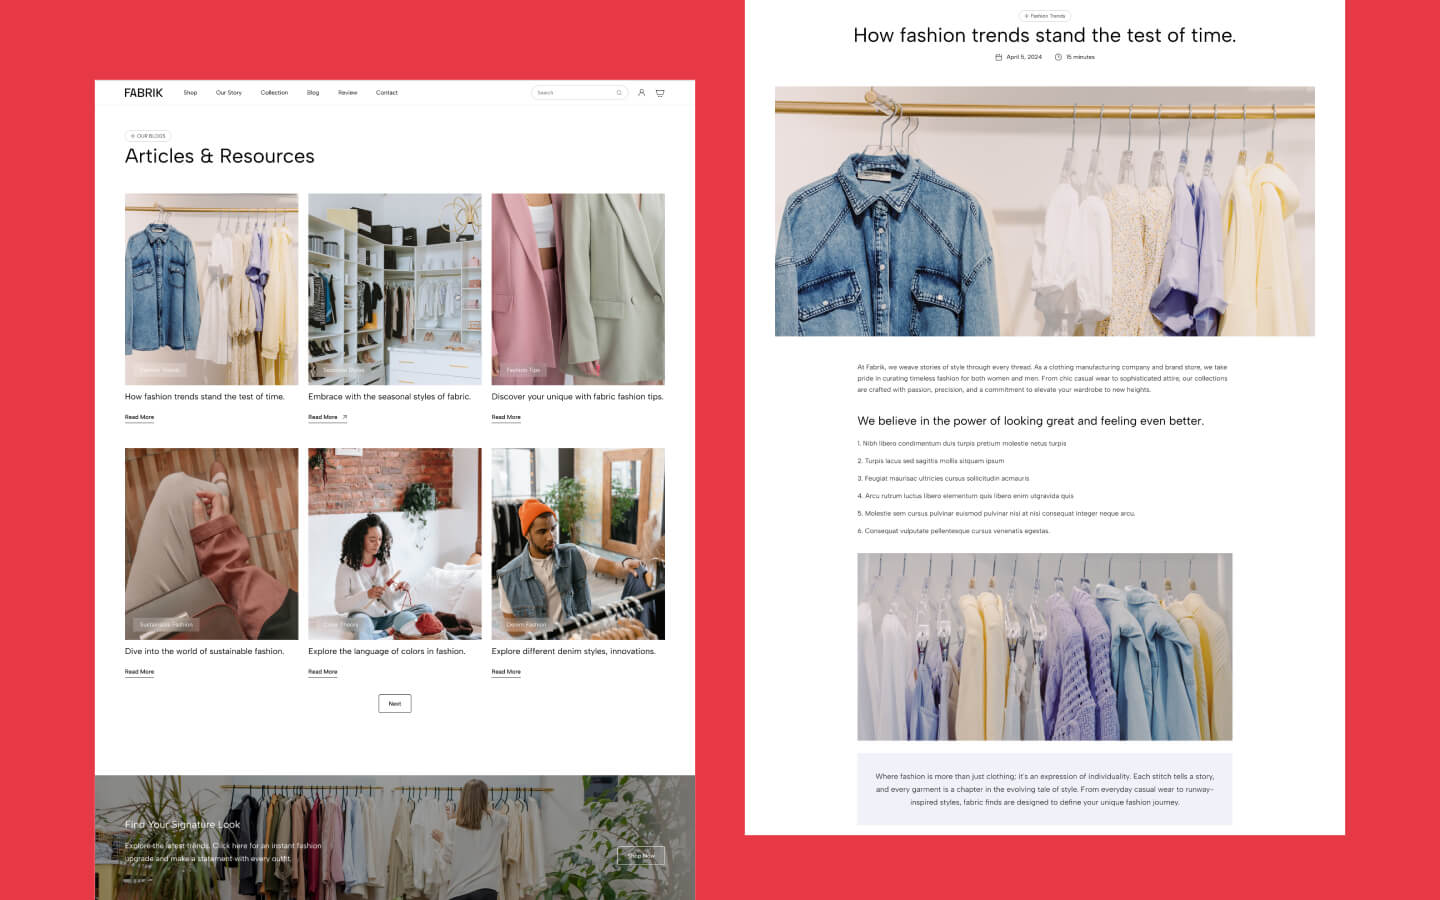The width and height of the screenshot is (1440, 900).
Task: Select the Blog navigation item
Action: (x=313, y=92)
